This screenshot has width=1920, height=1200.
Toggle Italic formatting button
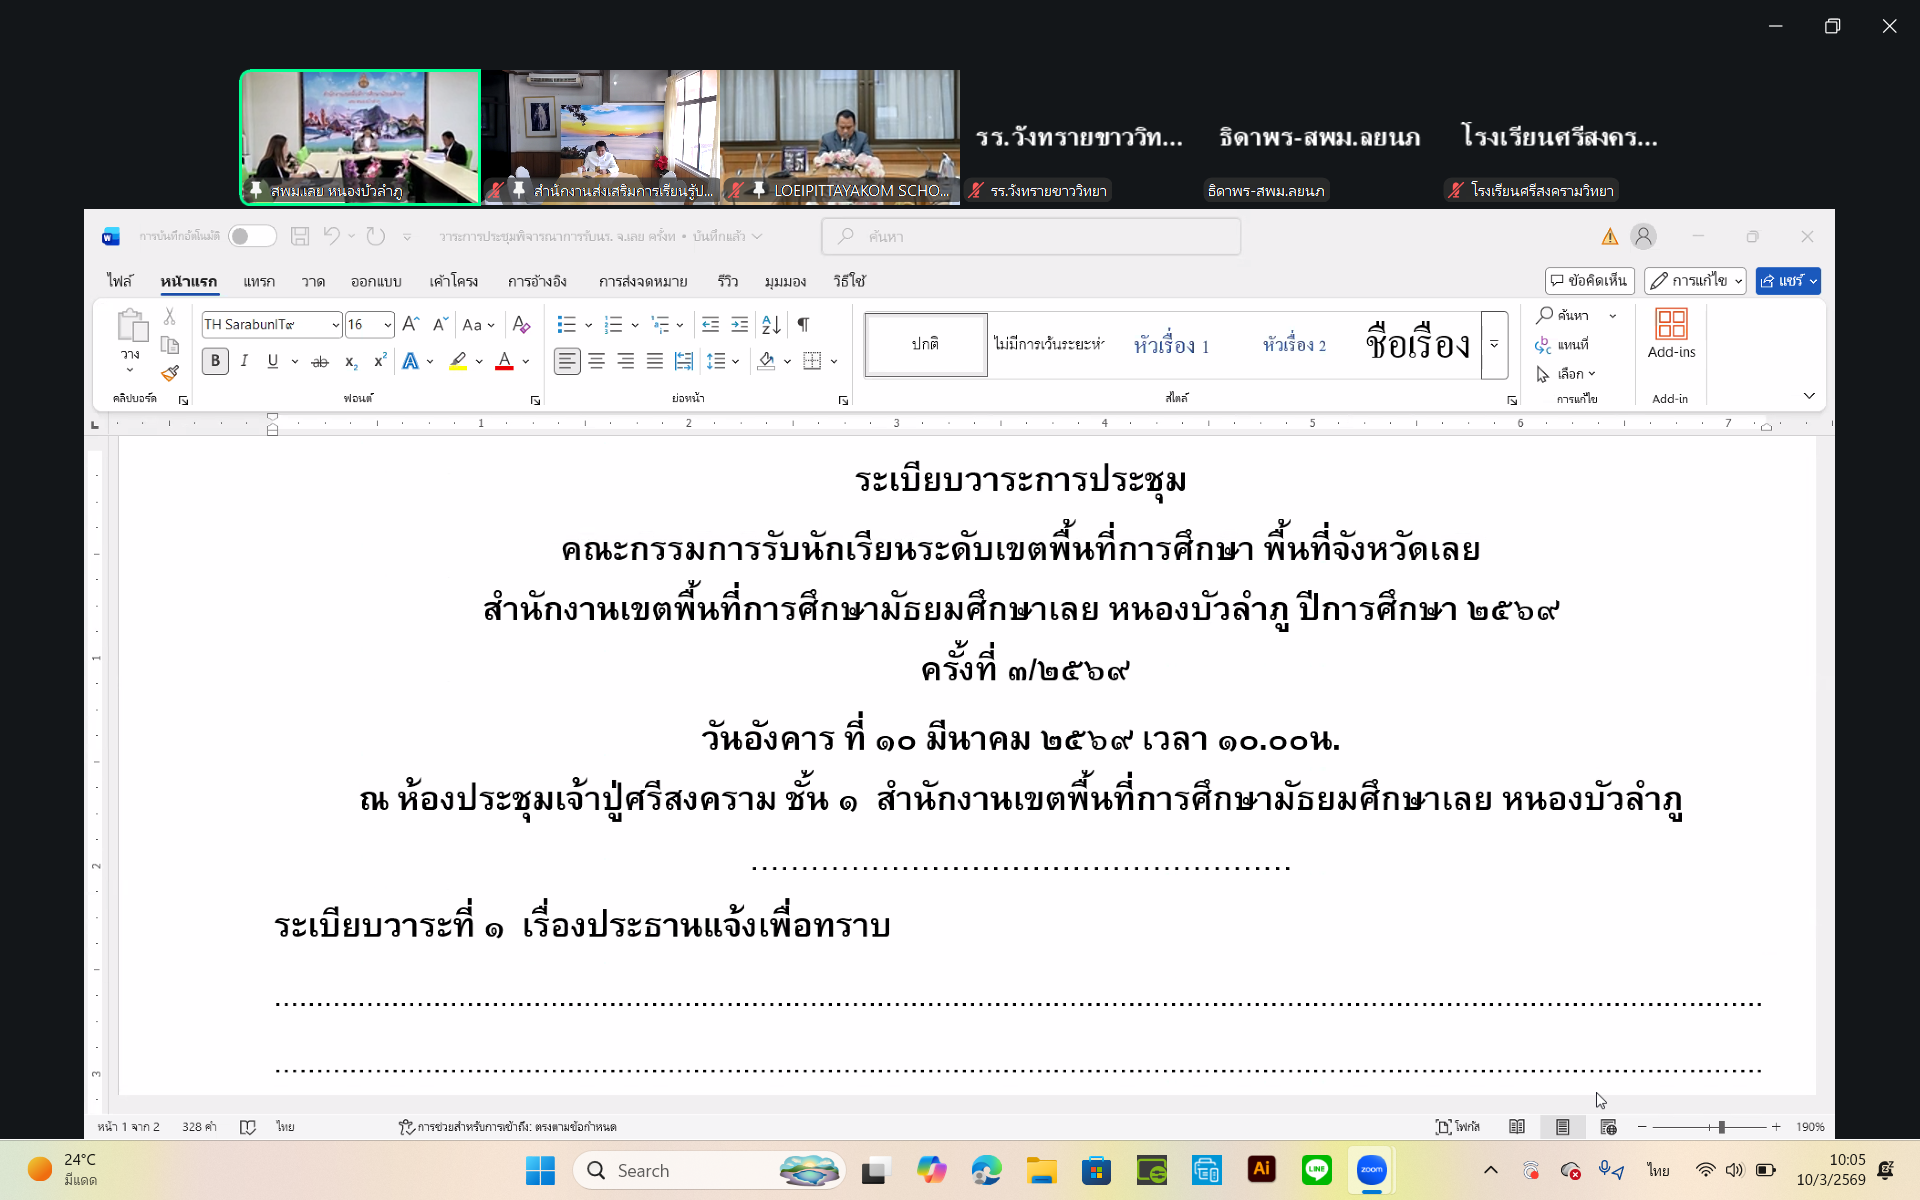point(244,361)
